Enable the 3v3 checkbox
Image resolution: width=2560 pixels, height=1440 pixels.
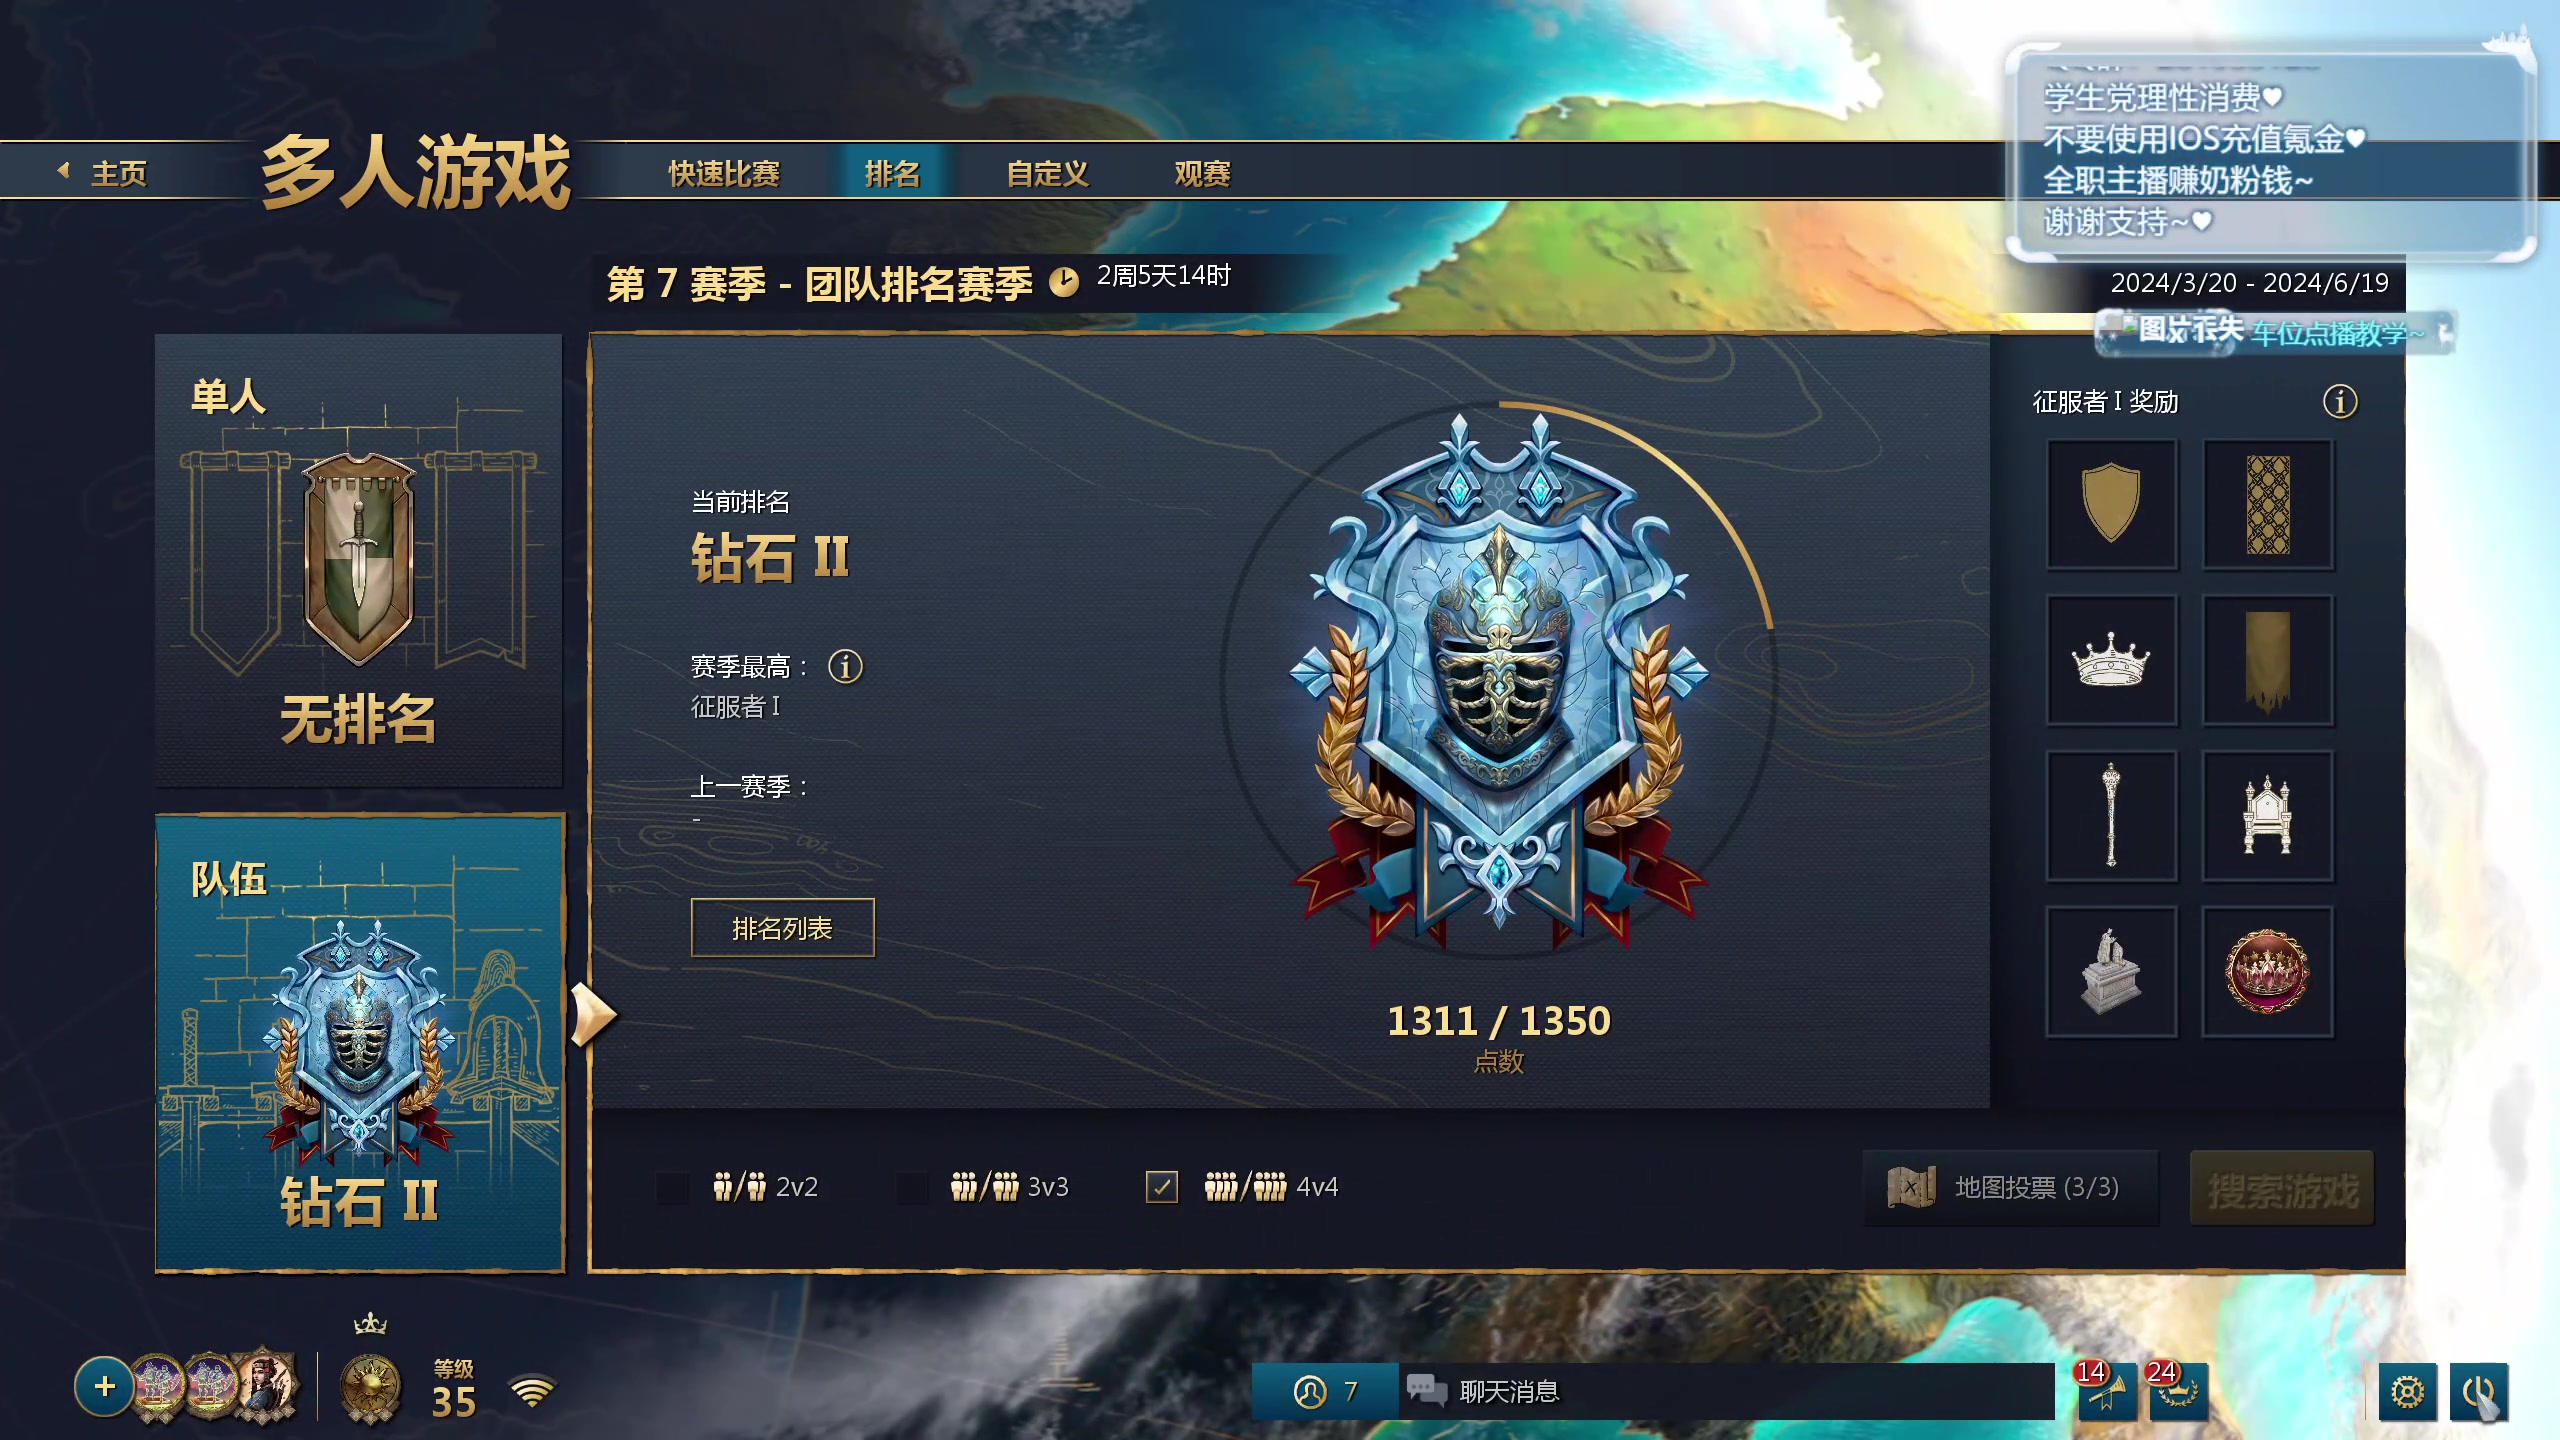tap(911, 1187)
